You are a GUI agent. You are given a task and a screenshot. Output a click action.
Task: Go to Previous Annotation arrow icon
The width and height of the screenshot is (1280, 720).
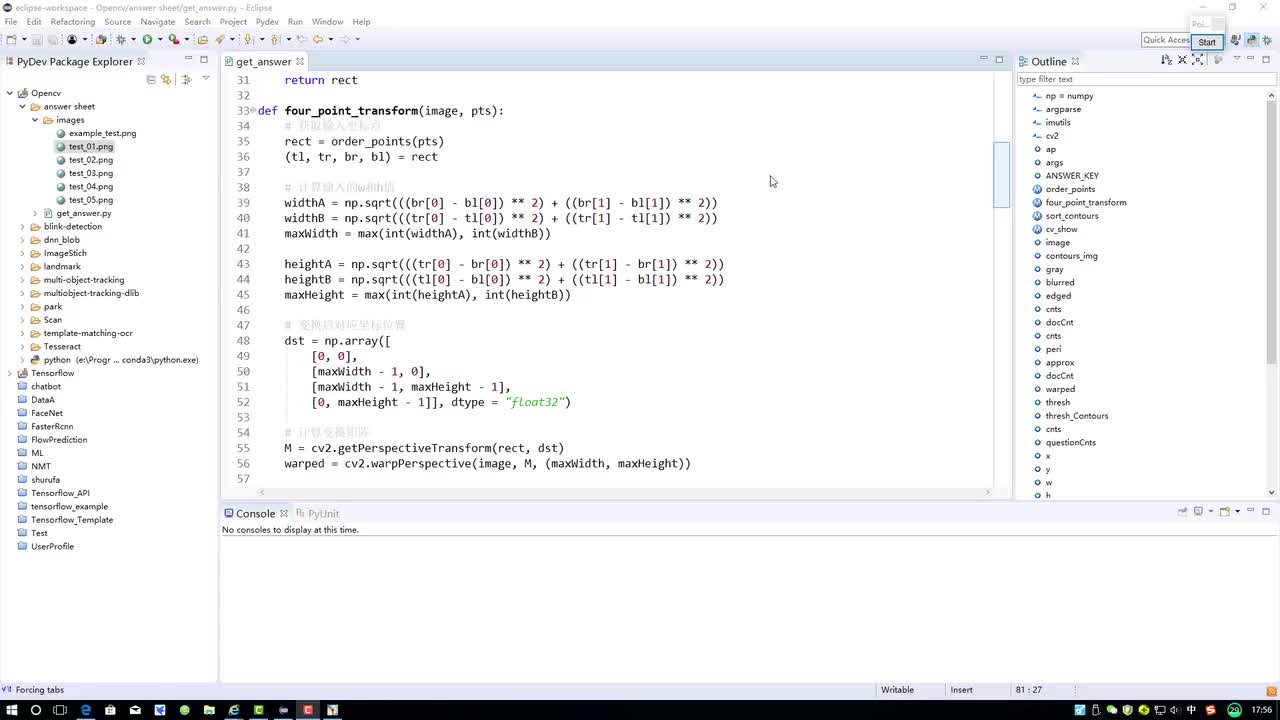coord(275,40)
